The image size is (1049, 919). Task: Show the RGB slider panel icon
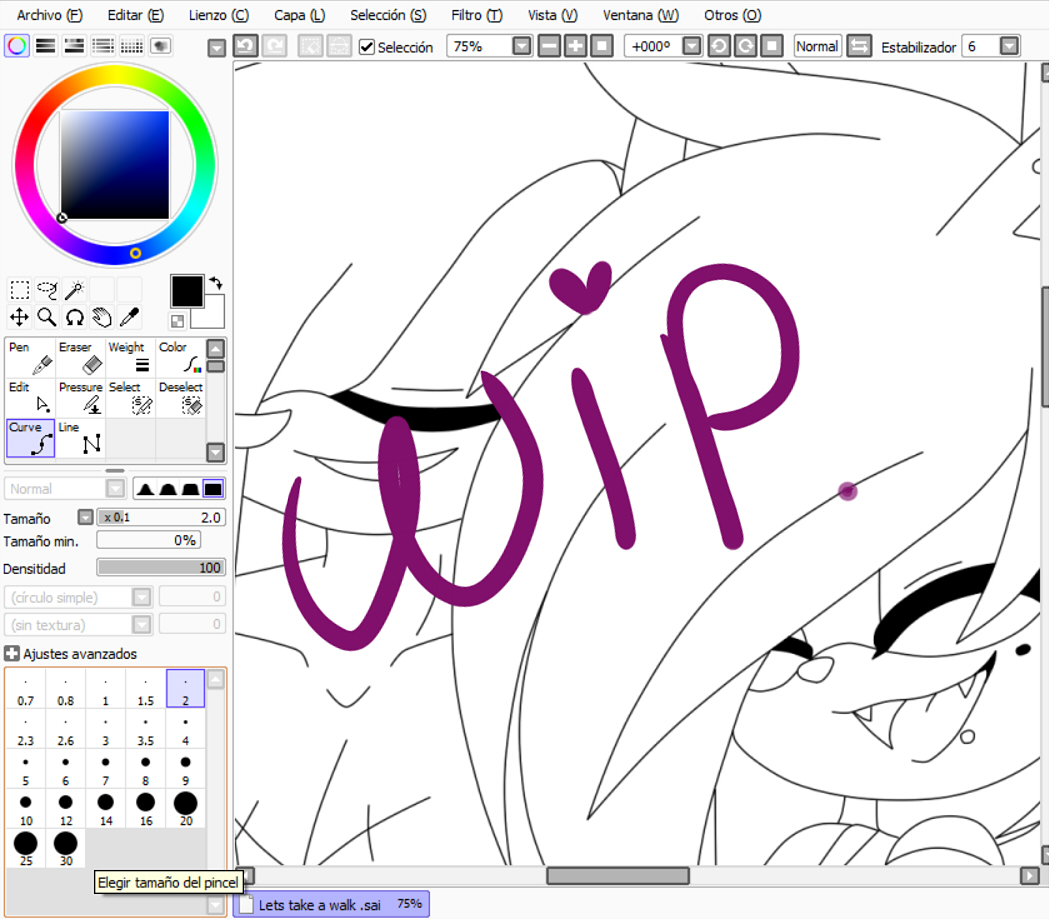point(45,46)
